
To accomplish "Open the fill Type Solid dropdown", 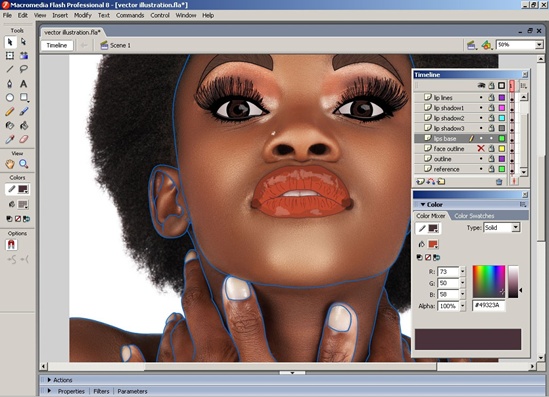I will tap(515, 228).
